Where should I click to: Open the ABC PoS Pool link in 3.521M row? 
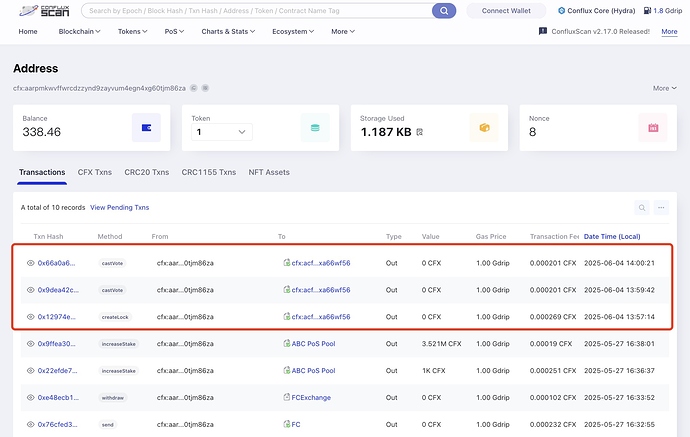[313, 343]
